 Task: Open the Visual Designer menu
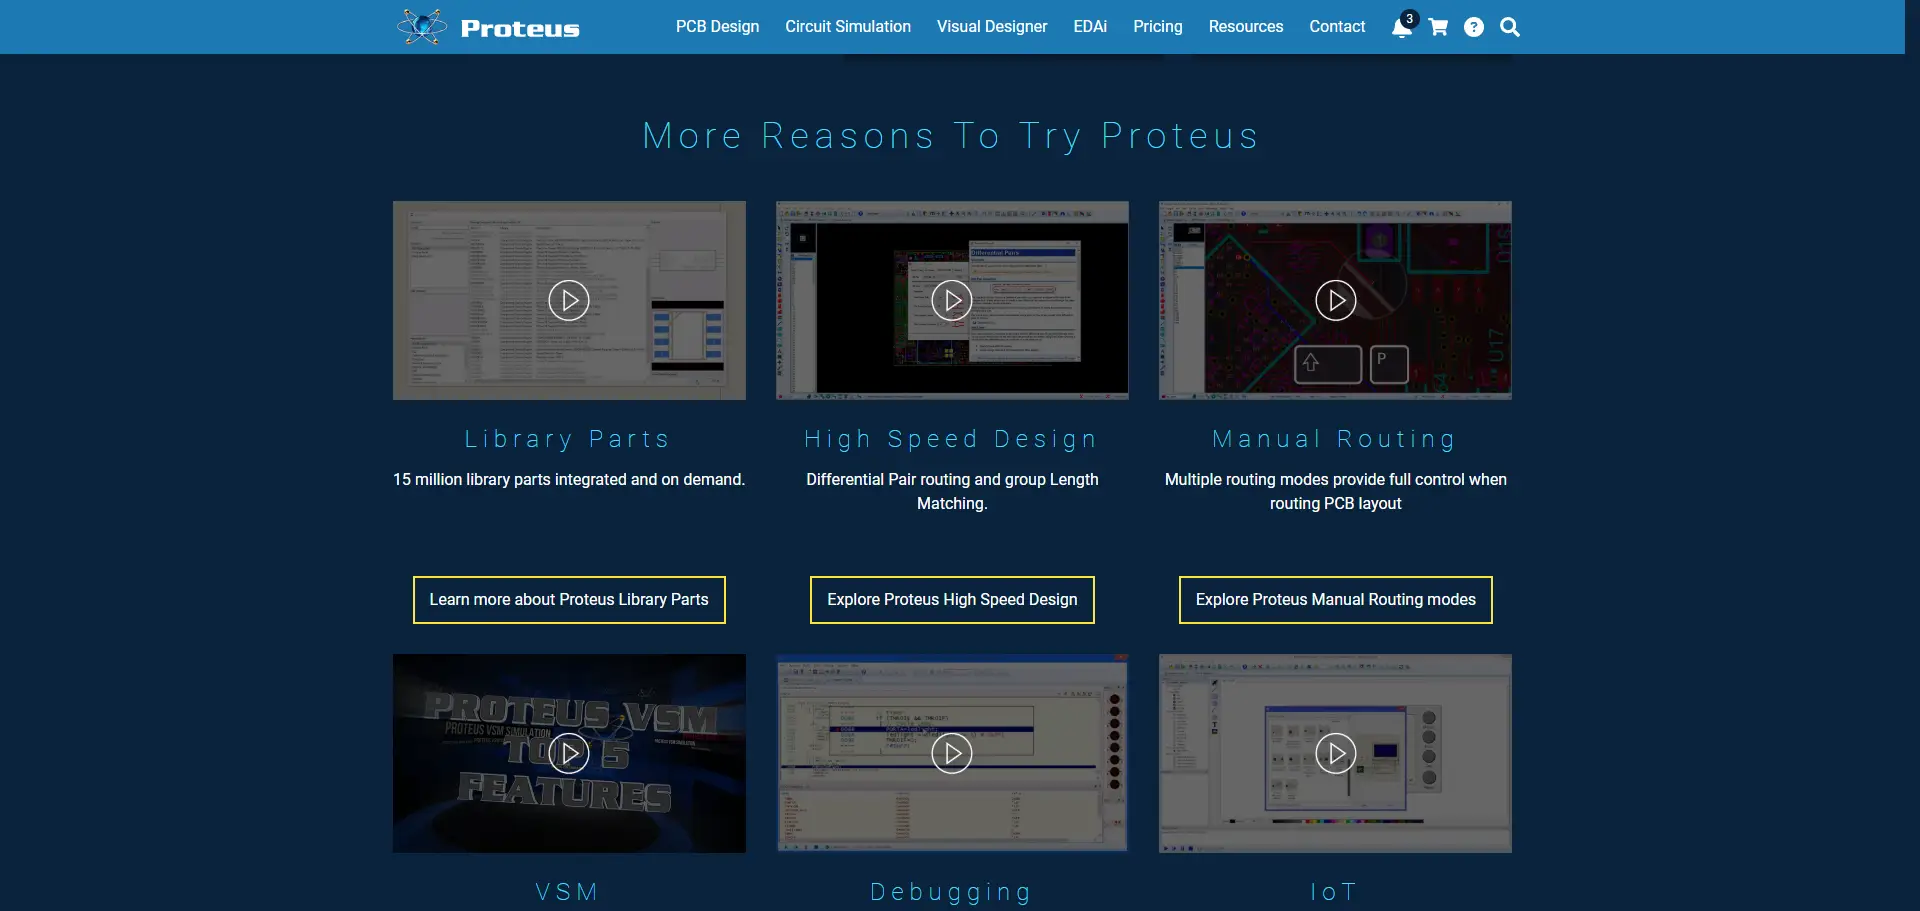pos(992,27)
